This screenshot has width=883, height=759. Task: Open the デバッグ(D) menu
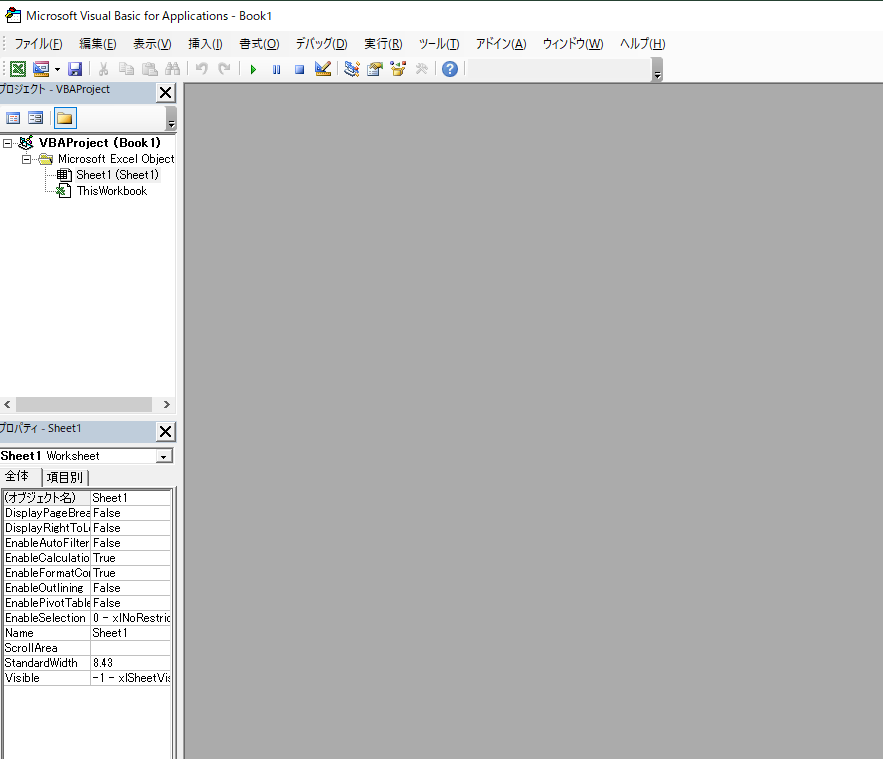click(322, 44)
